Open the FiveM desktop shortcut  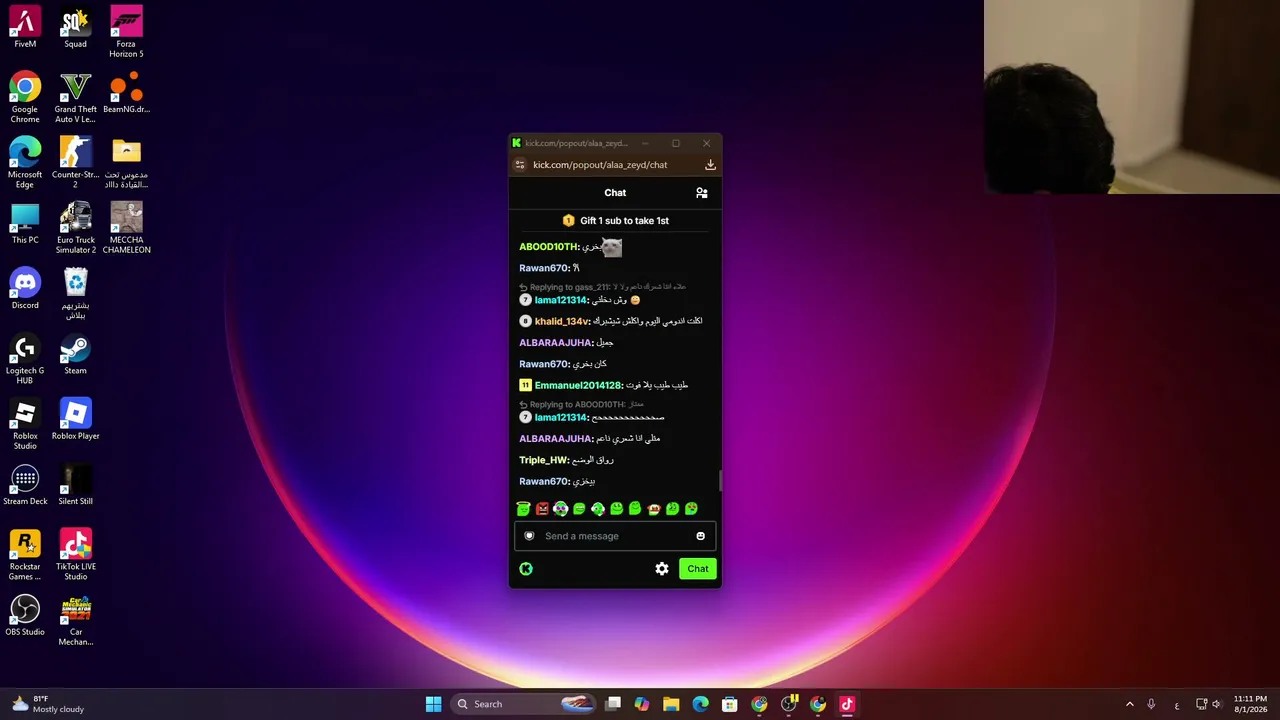(x=25, y=27)
